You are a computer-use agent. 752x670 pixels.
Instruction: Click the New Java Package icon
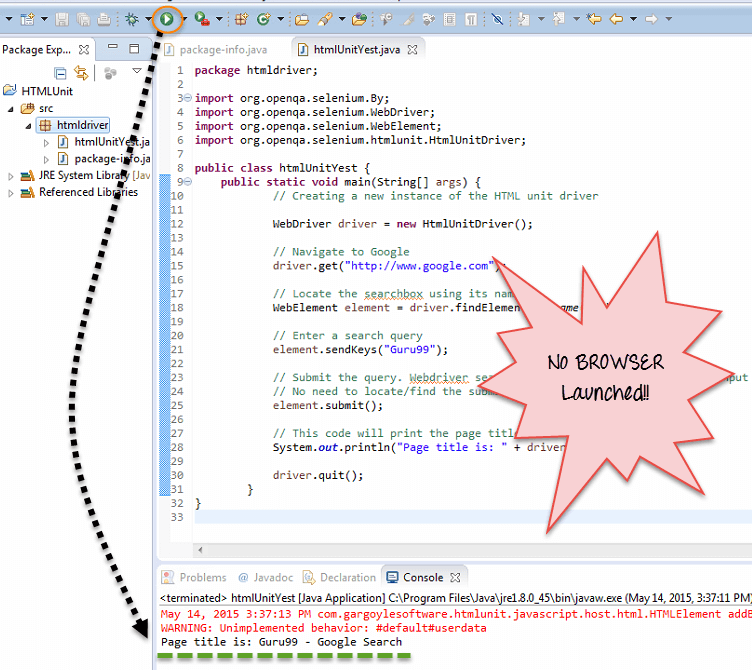pyautogui.click(x=241, y=18)
